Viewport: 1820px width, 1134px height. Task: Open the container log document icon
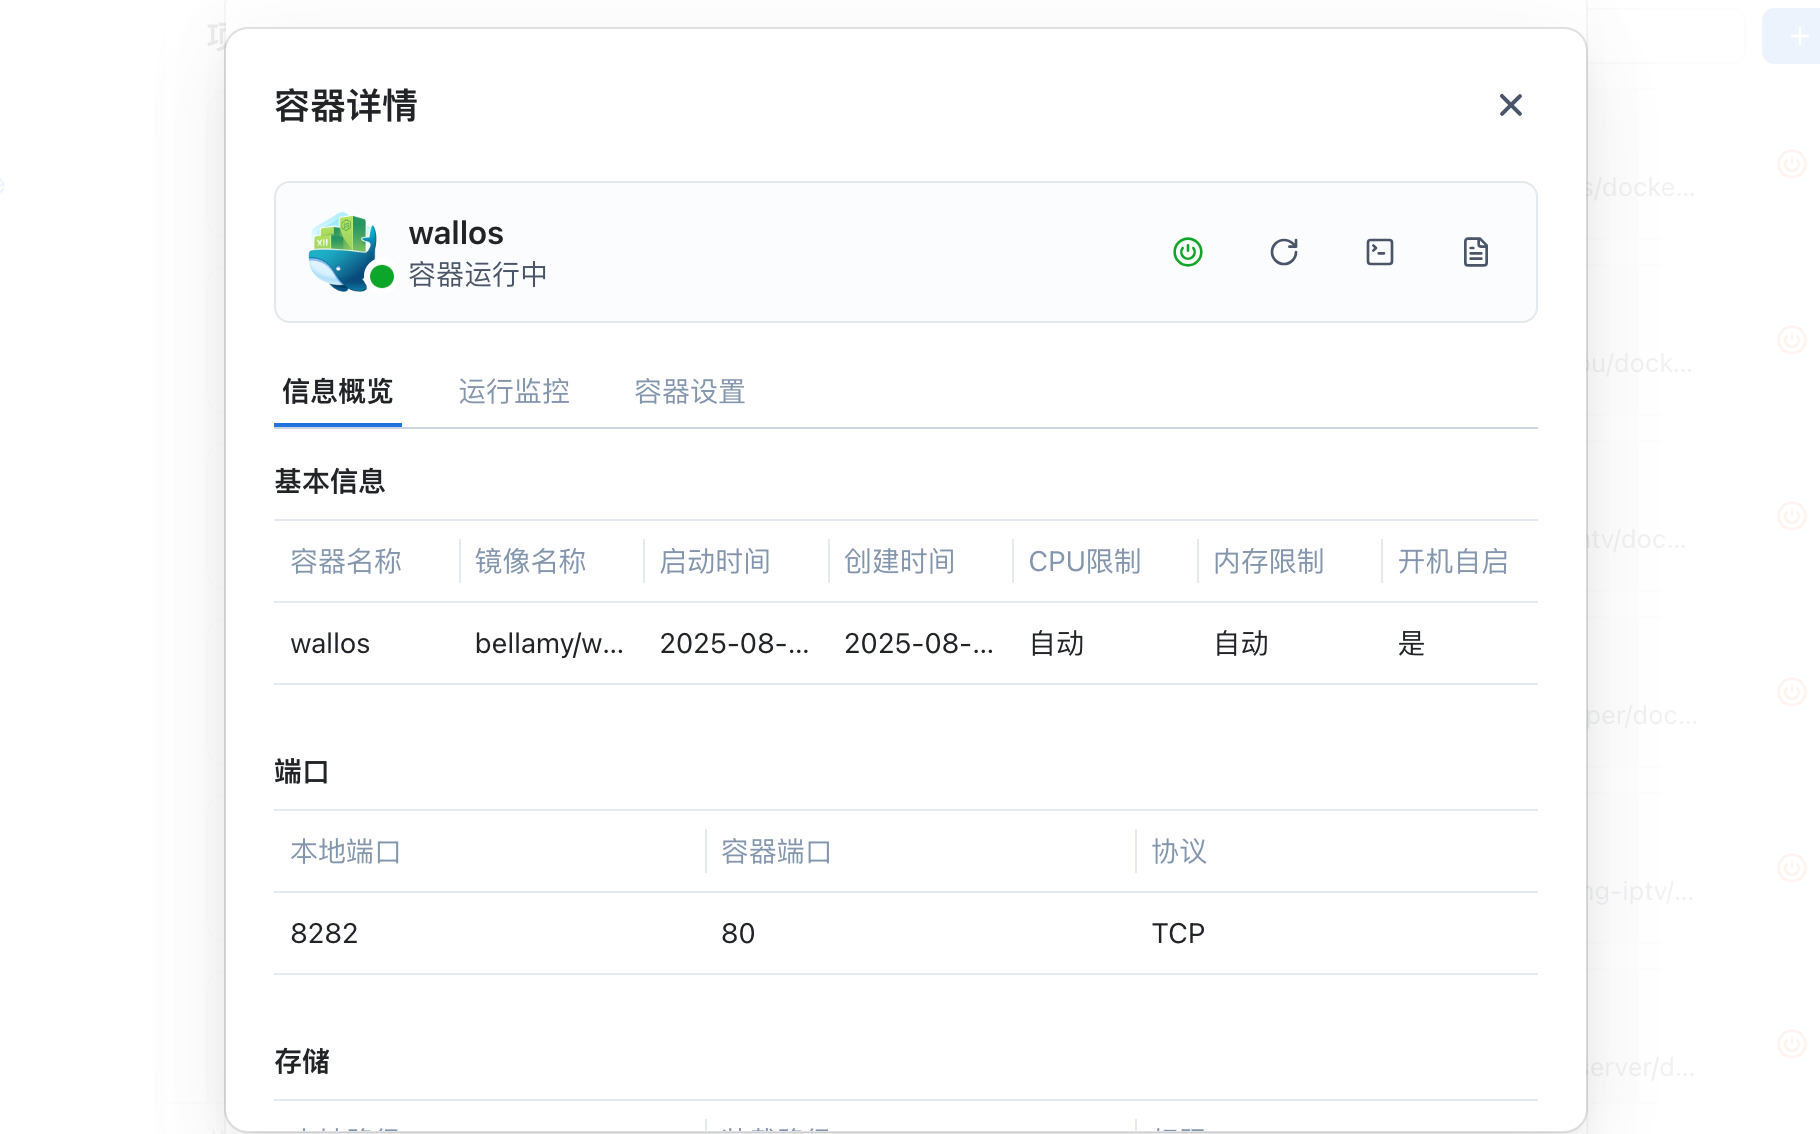click(1475, 252)
